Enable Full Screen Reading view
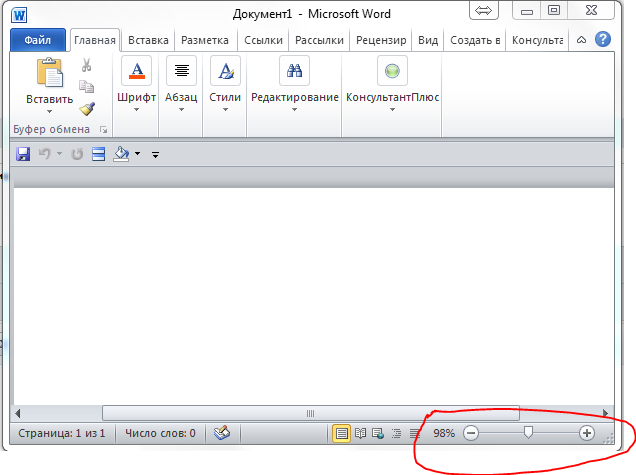636x475 pixels. [360, 433]
